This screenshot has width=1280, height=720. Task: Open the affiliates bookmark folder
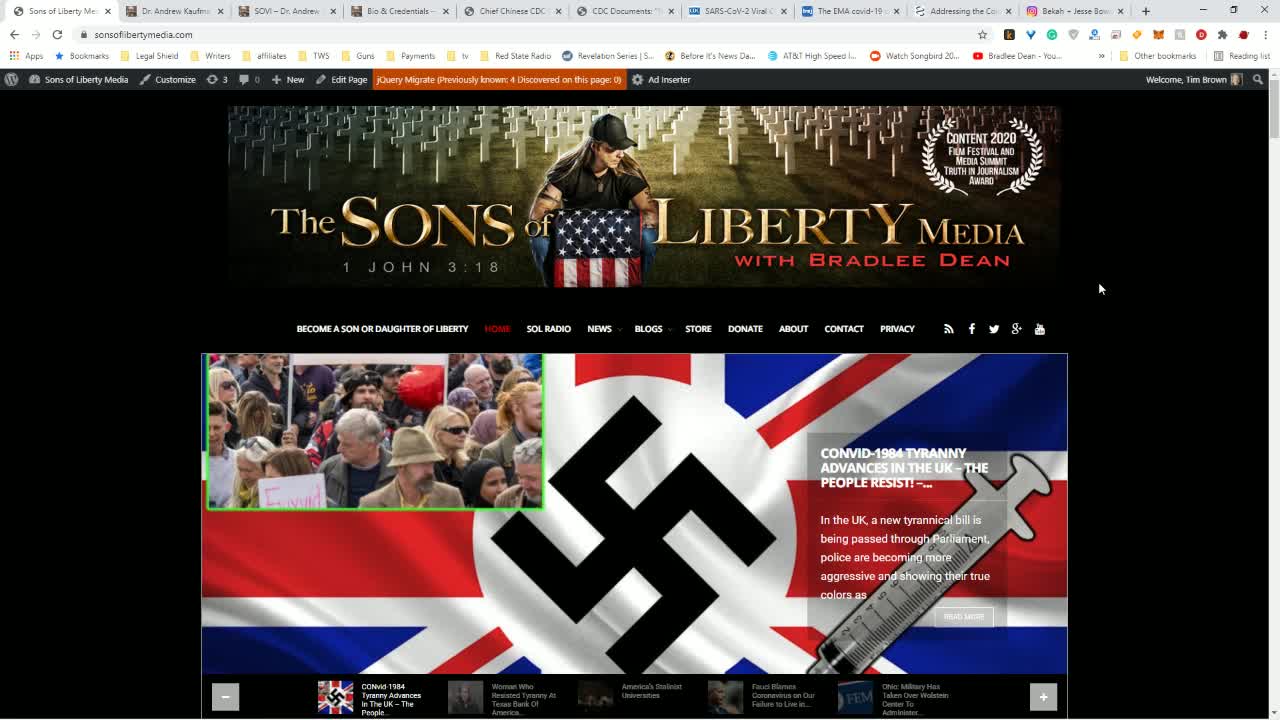(x=264, y=56)
